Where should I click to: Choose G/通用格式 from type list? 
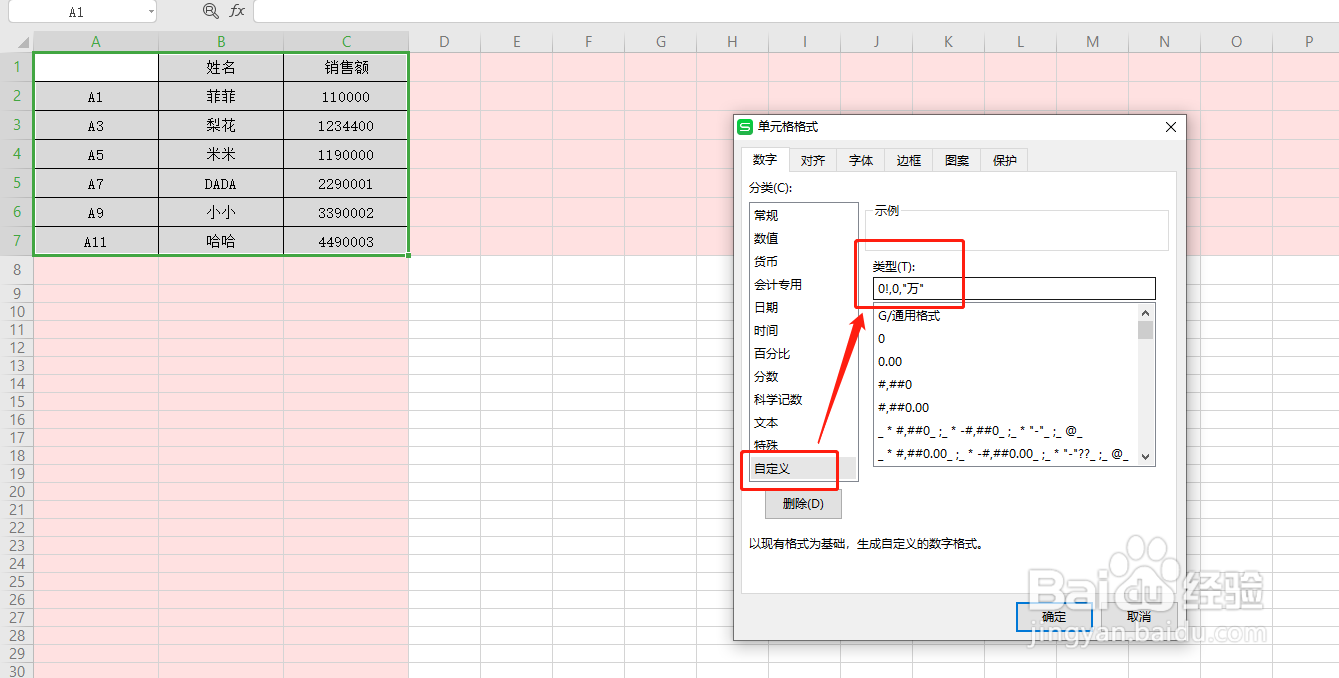point(1006,316)
